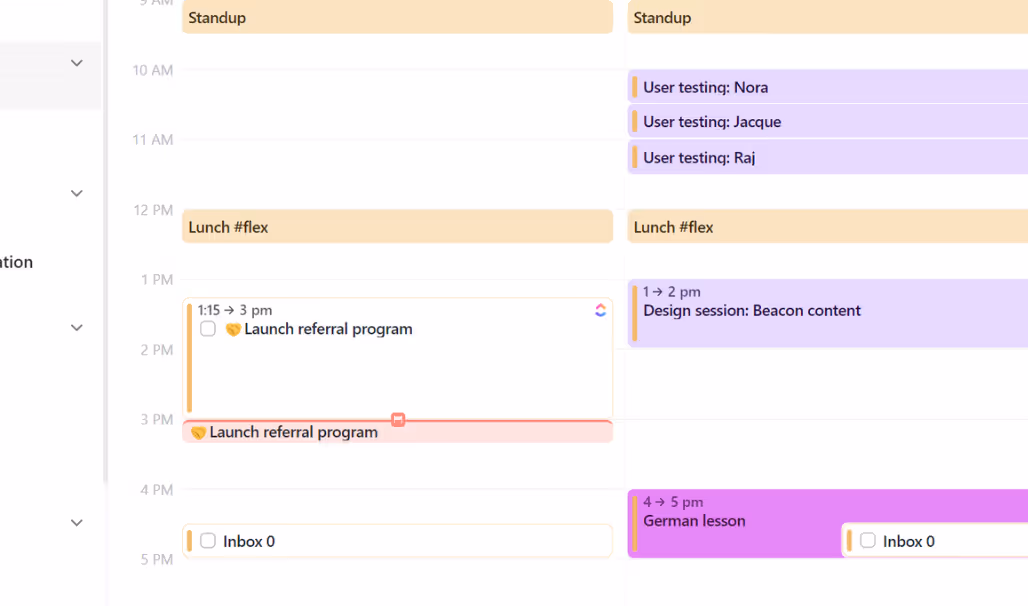Mark first-column Inbox 0 as complete
1028x606 pixels.
click(208, 541)
